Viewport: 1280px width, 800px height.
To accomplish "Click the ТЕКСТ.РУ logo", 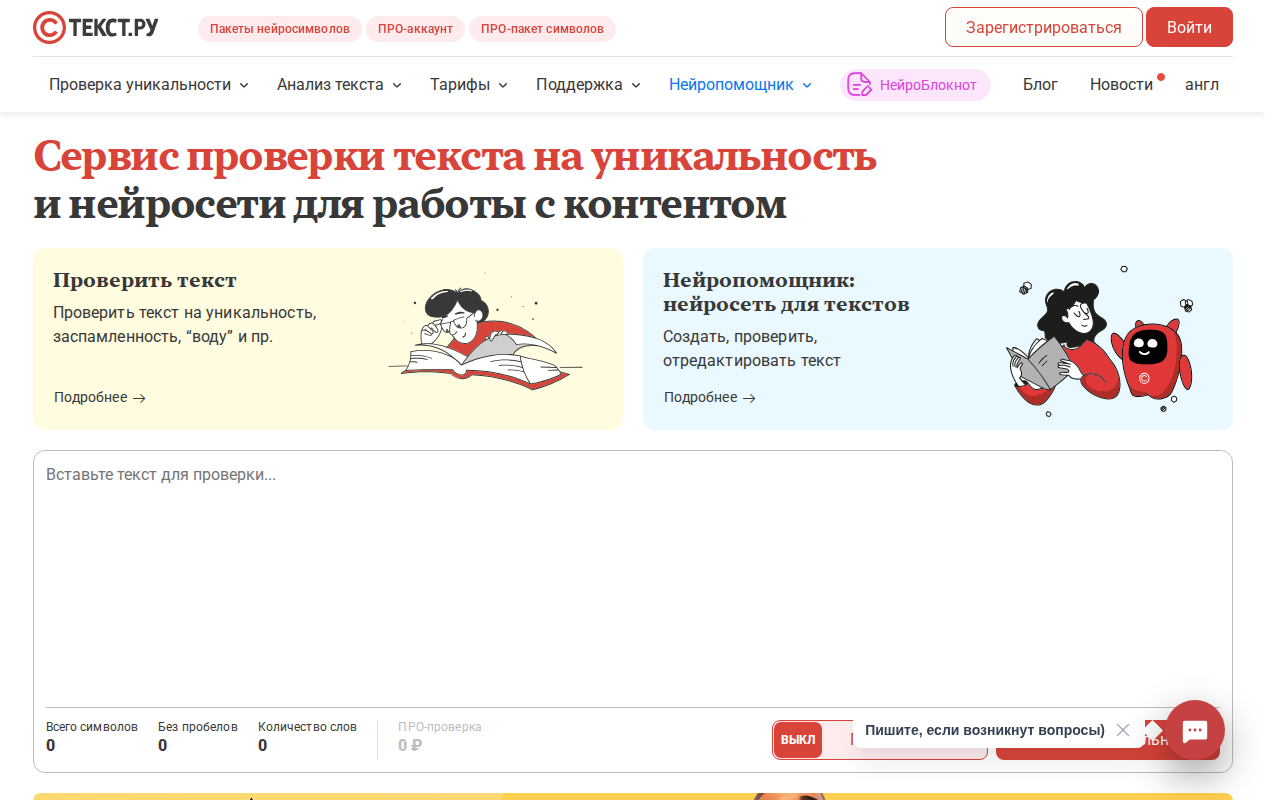I will (x=95, y=28).
